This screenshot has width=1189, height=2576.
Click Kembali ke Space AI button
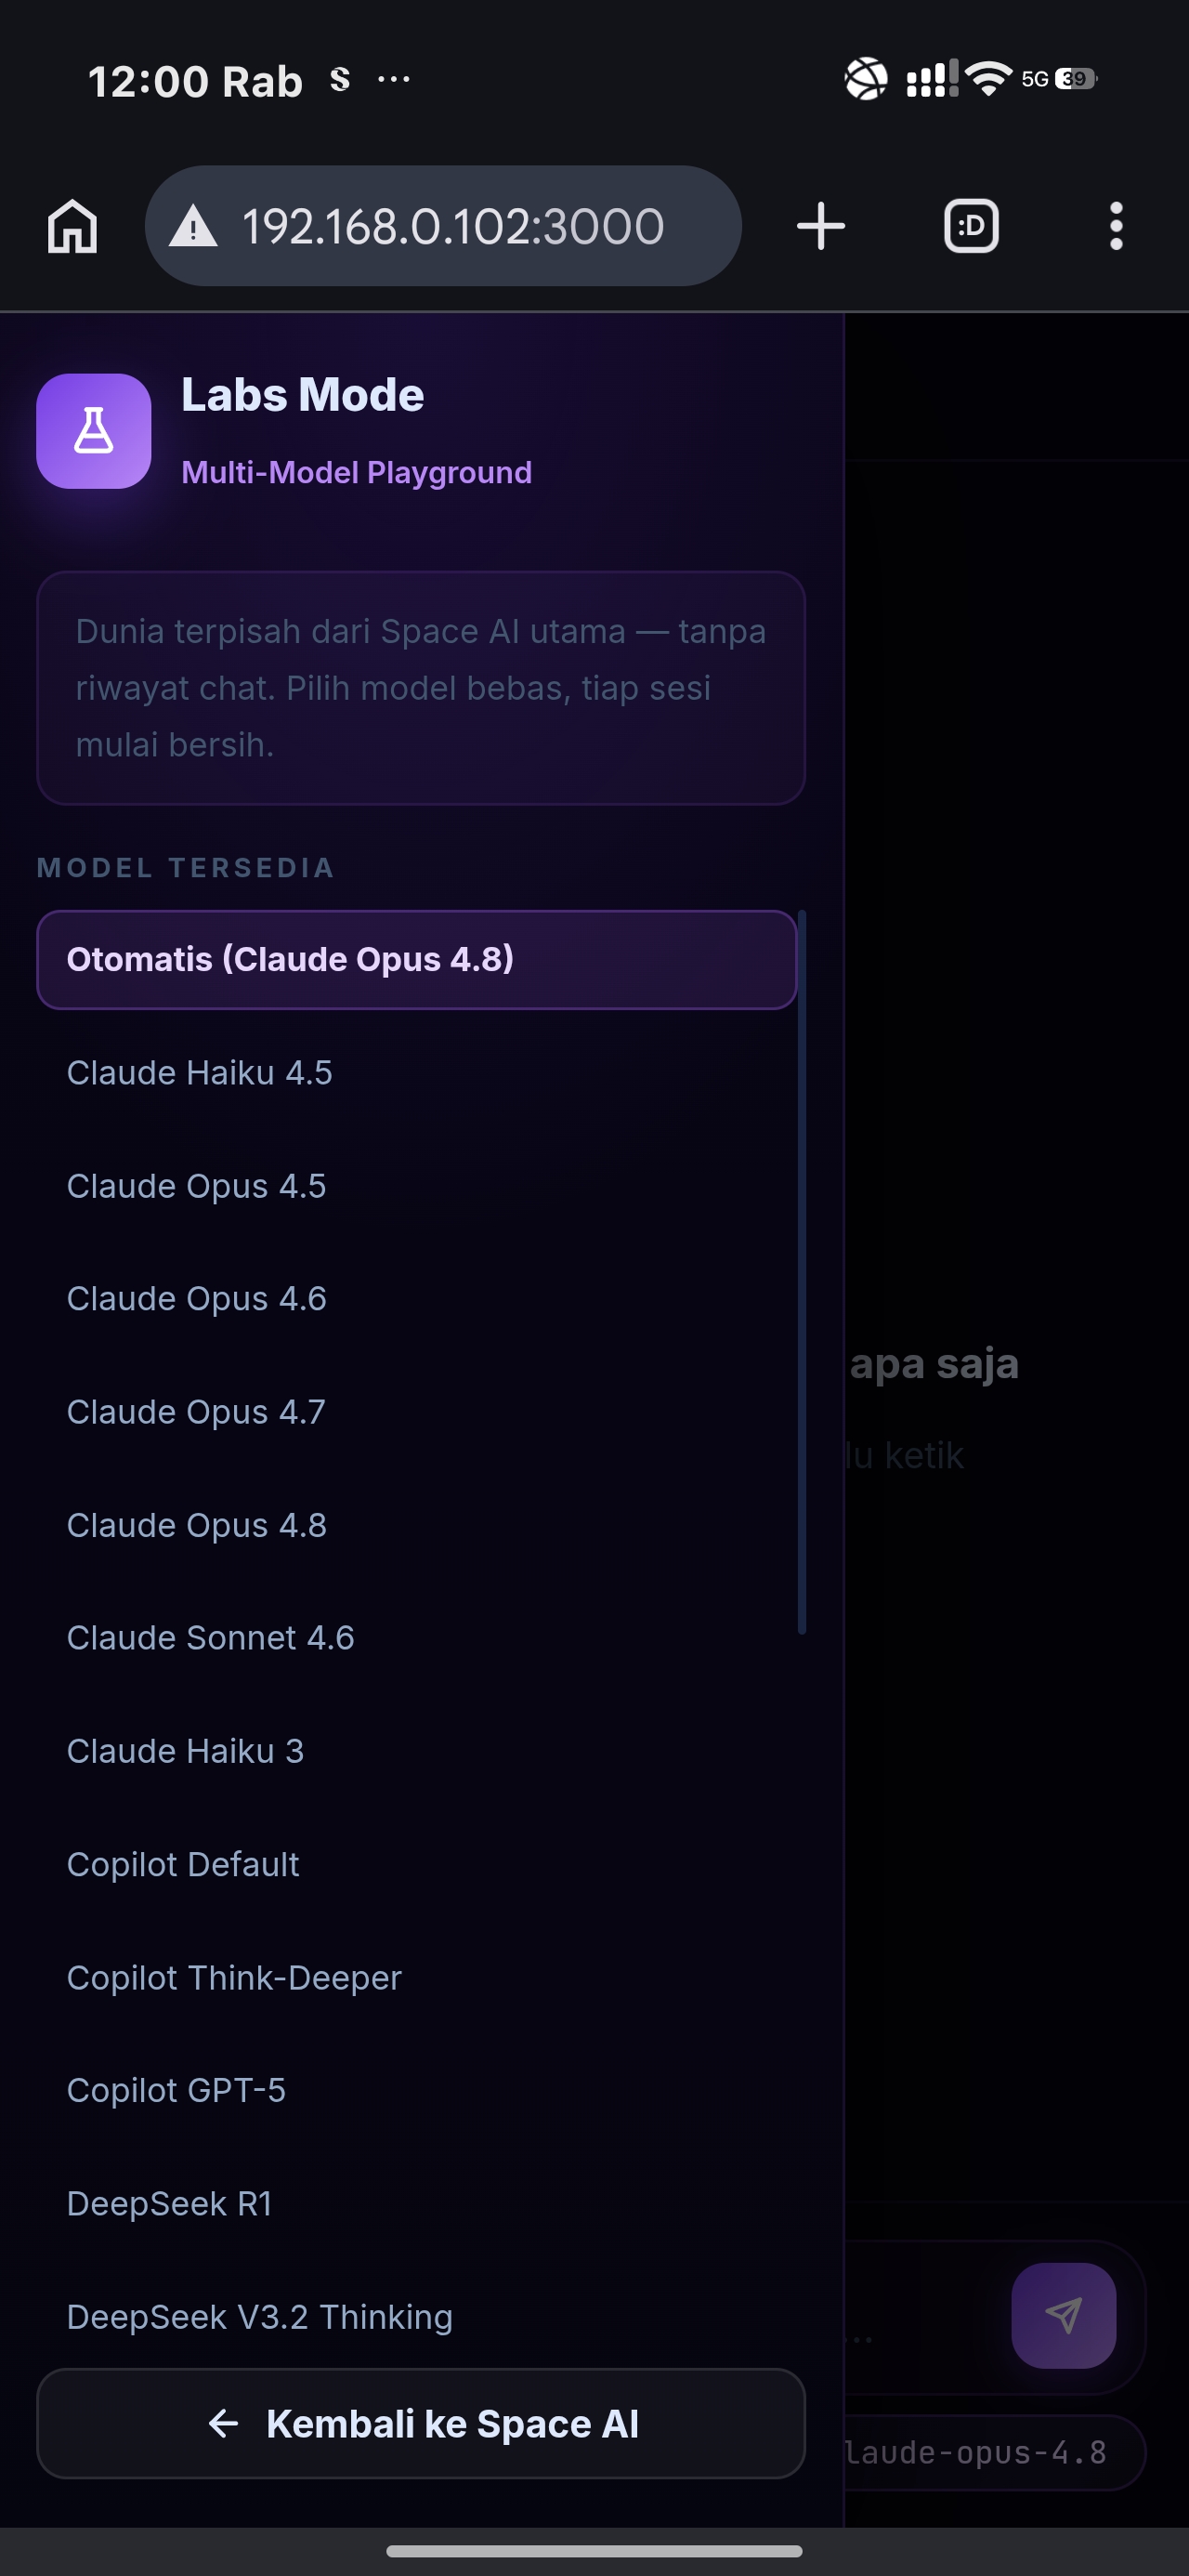[421, 2424]
